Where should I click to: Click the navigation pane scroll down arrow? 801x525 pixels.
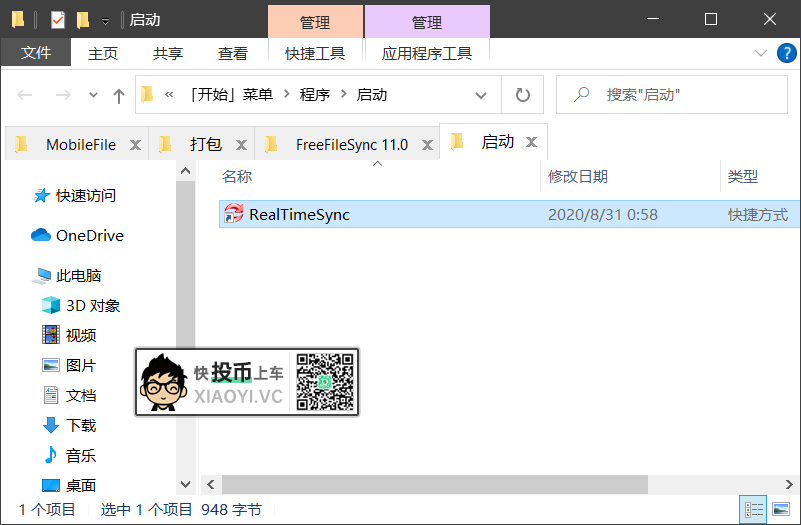[x=185, y=484]
